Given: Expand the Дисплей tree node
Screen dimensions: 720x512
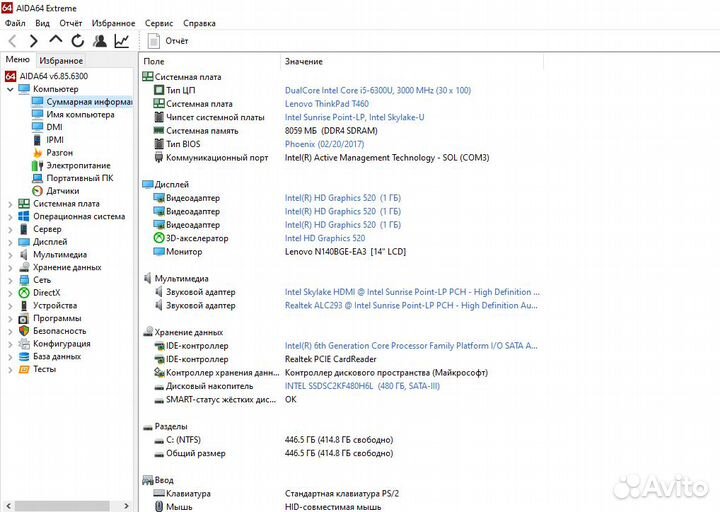Looking at the screenshot, I should 10,242.
